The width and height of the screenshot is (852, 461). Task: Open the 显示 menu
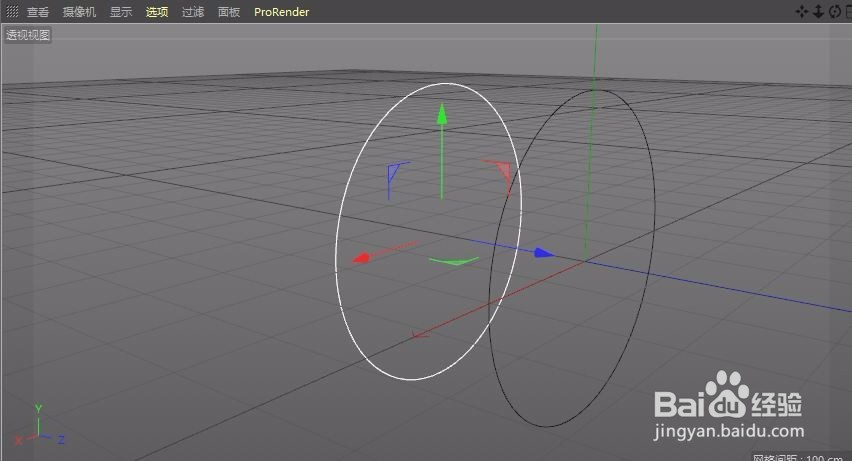click(x=121, y=11)
